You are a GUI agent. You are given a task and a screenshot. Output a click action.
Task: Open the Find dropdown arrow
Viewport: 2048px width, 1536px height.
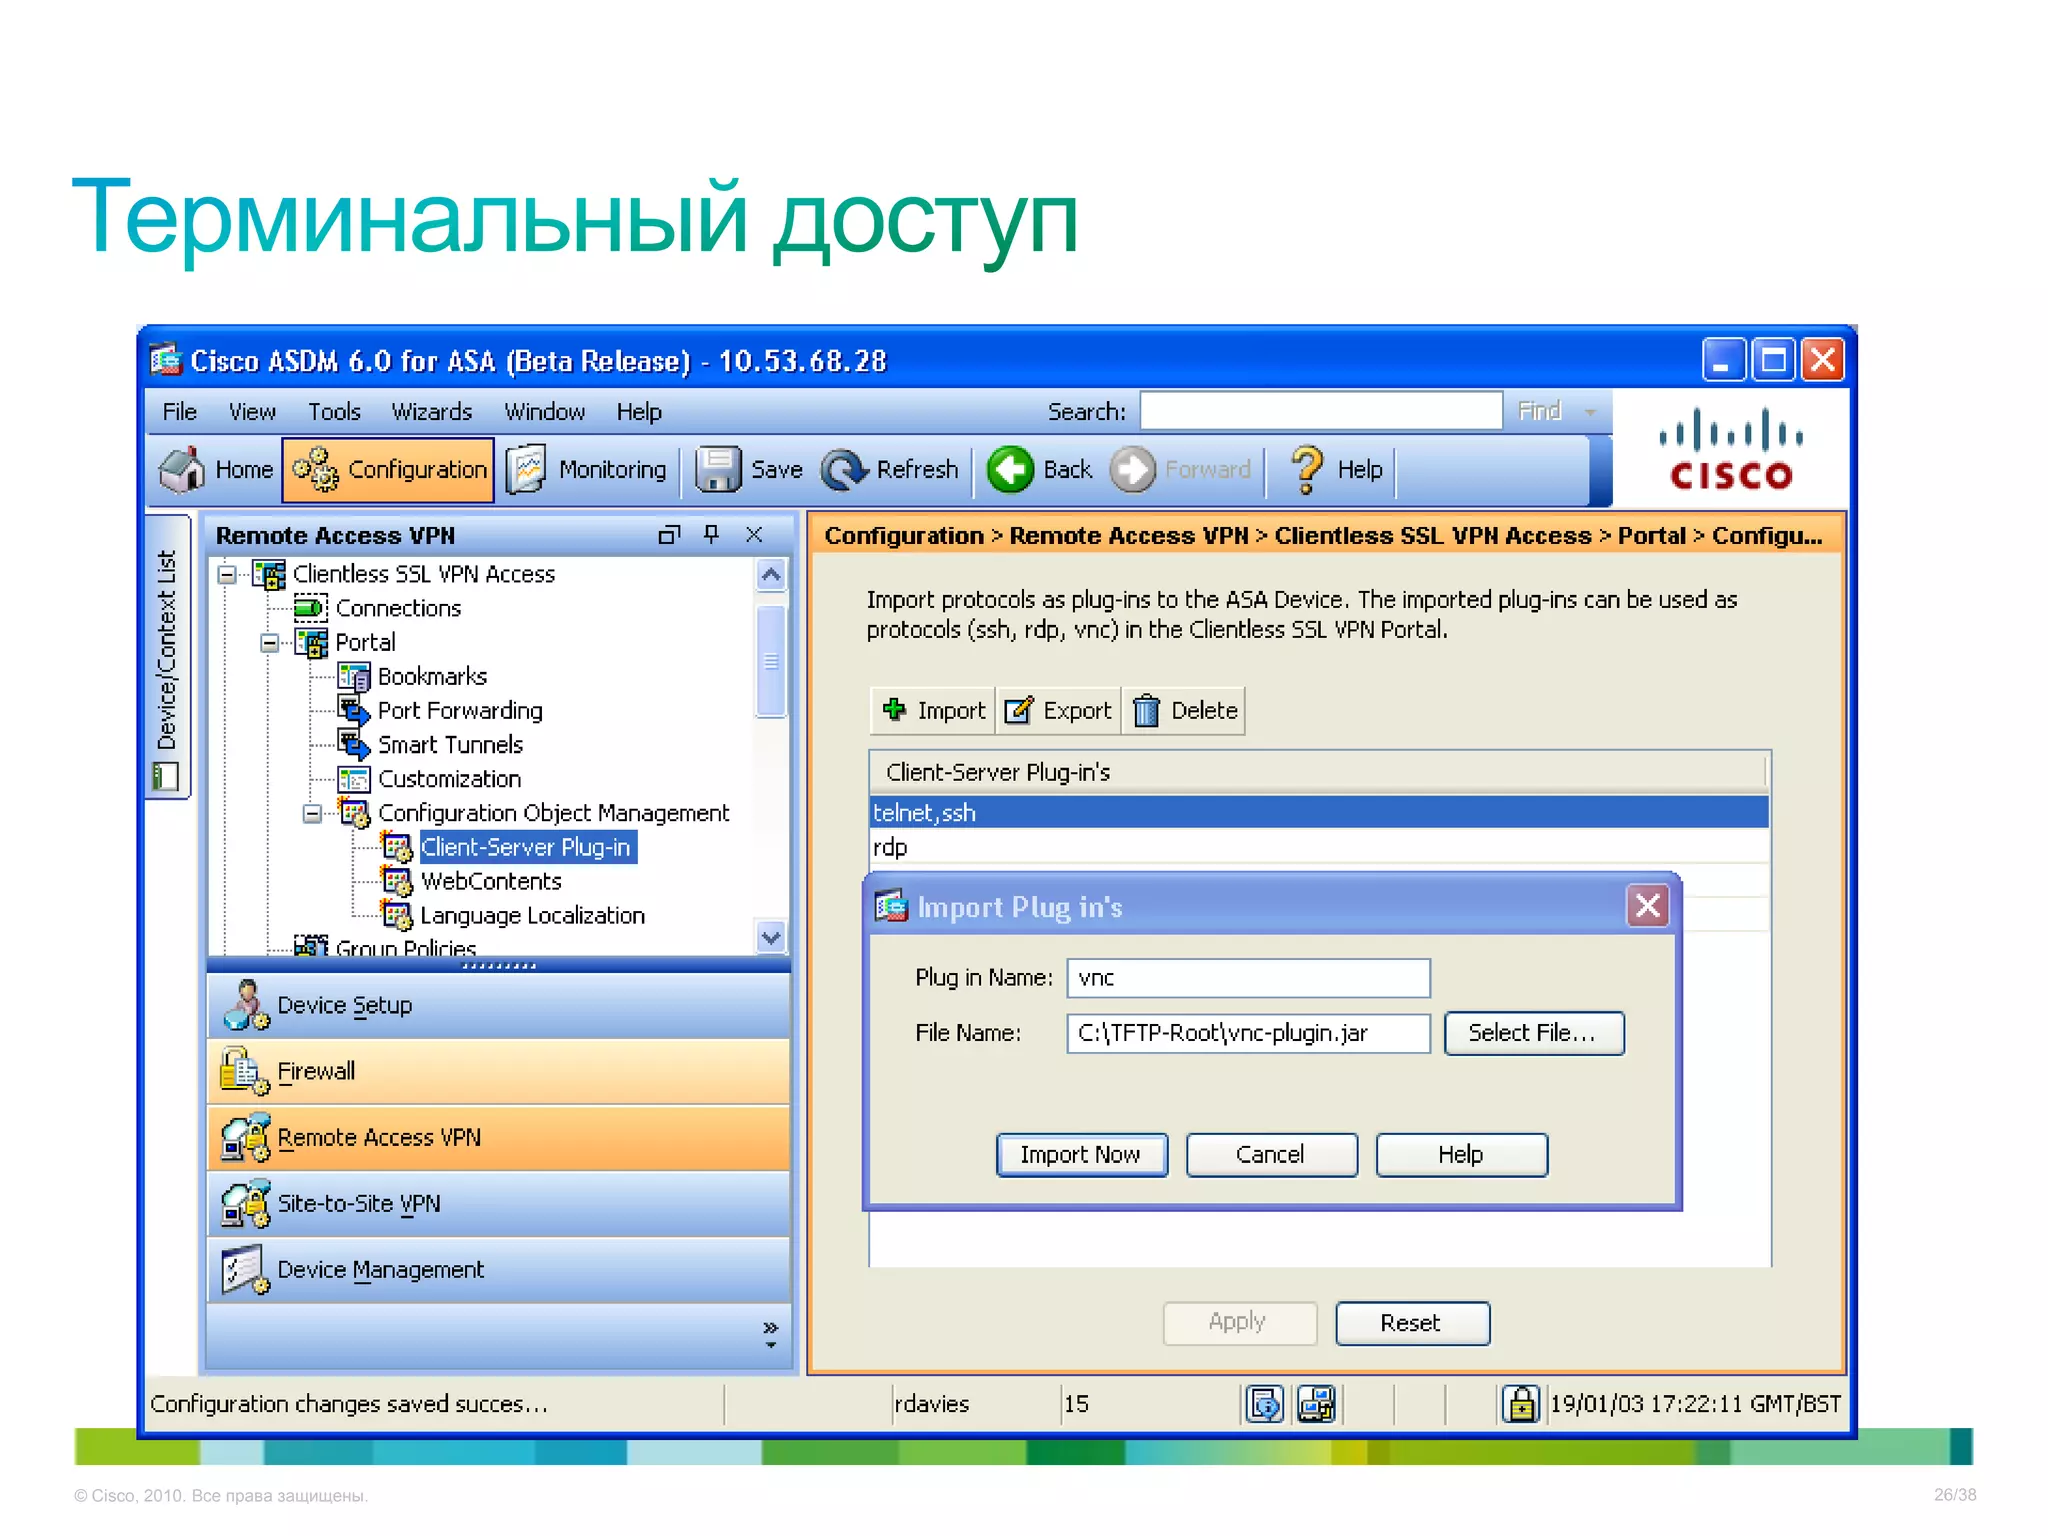point(1590,412)
